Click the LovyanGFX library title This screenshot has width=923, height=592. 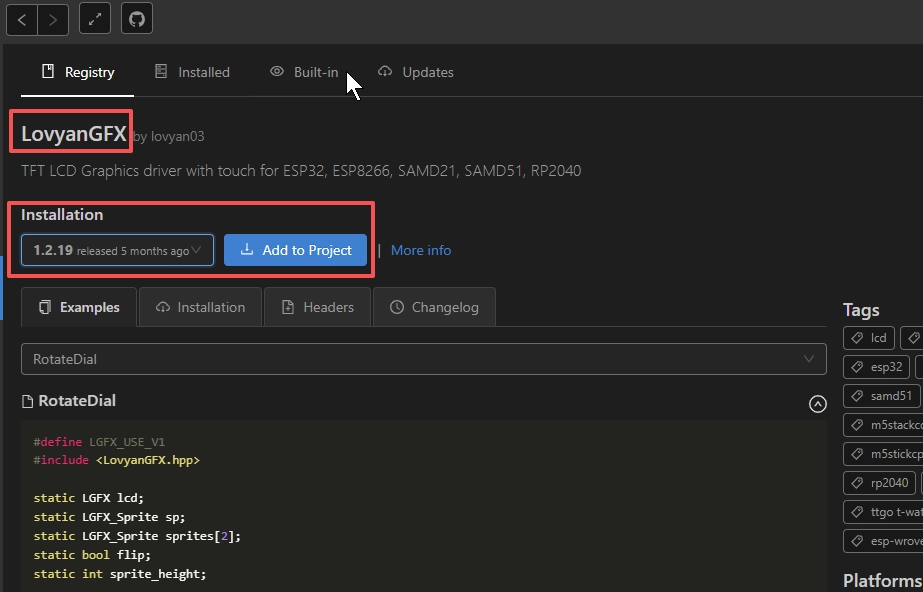coord(74,134)
